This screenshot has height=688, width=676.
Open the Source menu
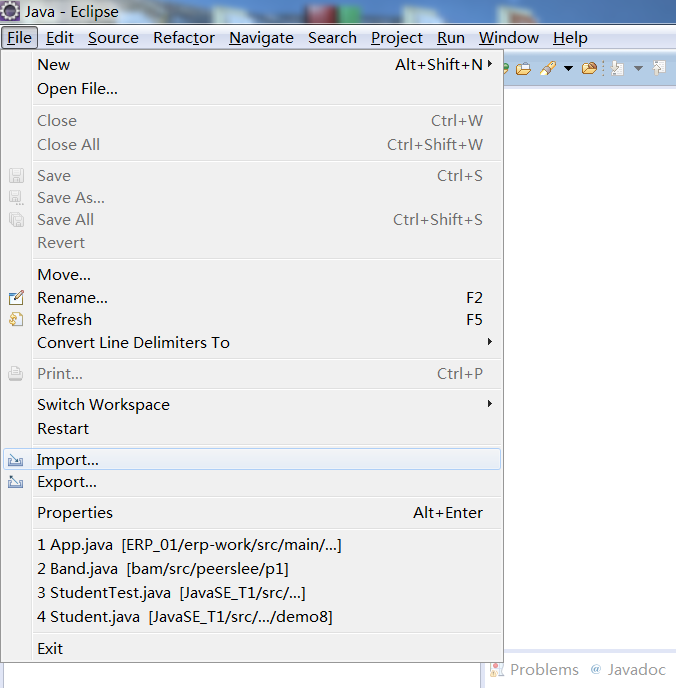click(113, 38)
